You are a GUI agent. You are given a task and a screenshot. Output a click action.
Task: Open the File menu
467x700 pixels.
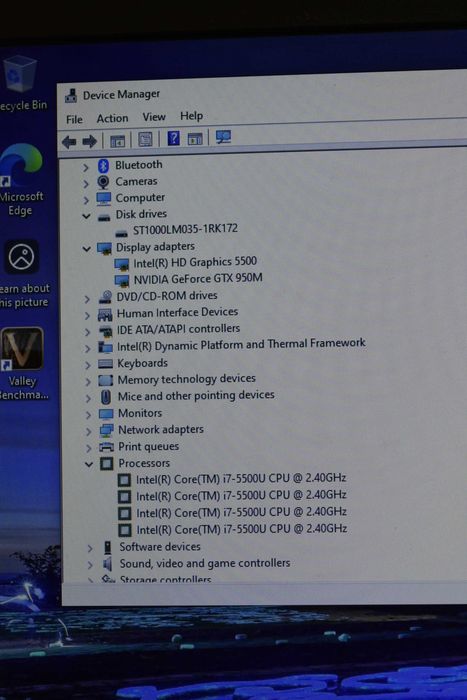74,119
